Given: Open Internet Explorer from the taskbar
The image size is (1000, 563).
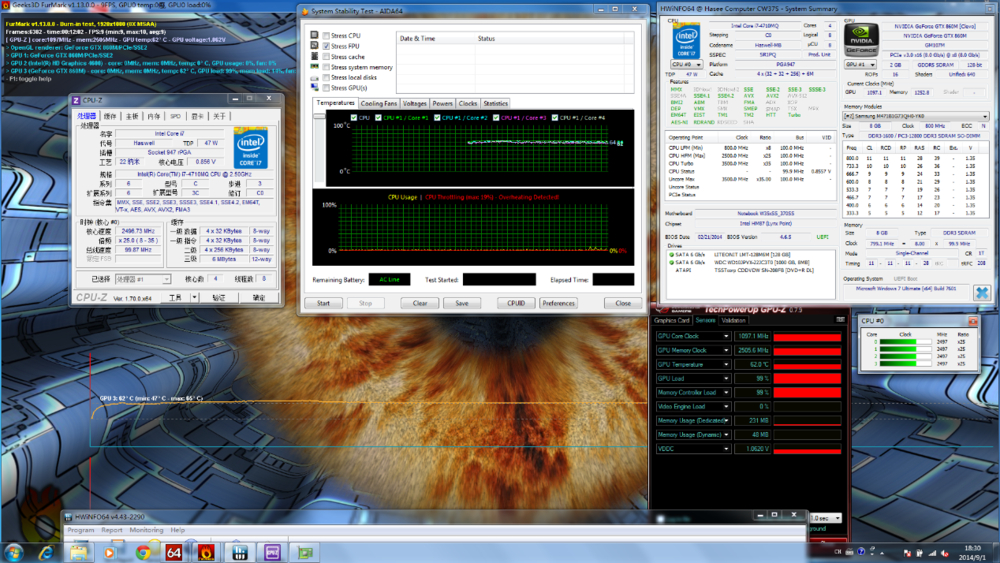Looking at the screenshot, I should click(x=47, y=551).
